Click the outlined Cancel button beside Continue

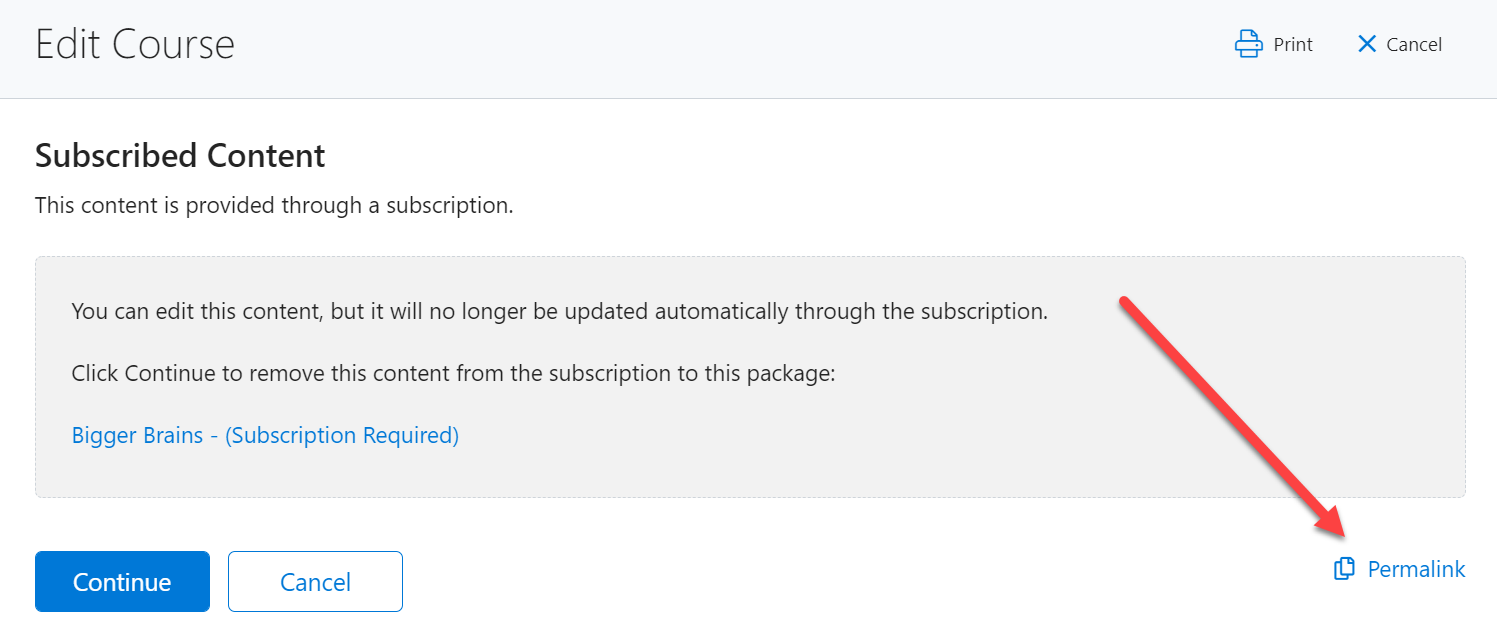(315, 581)
